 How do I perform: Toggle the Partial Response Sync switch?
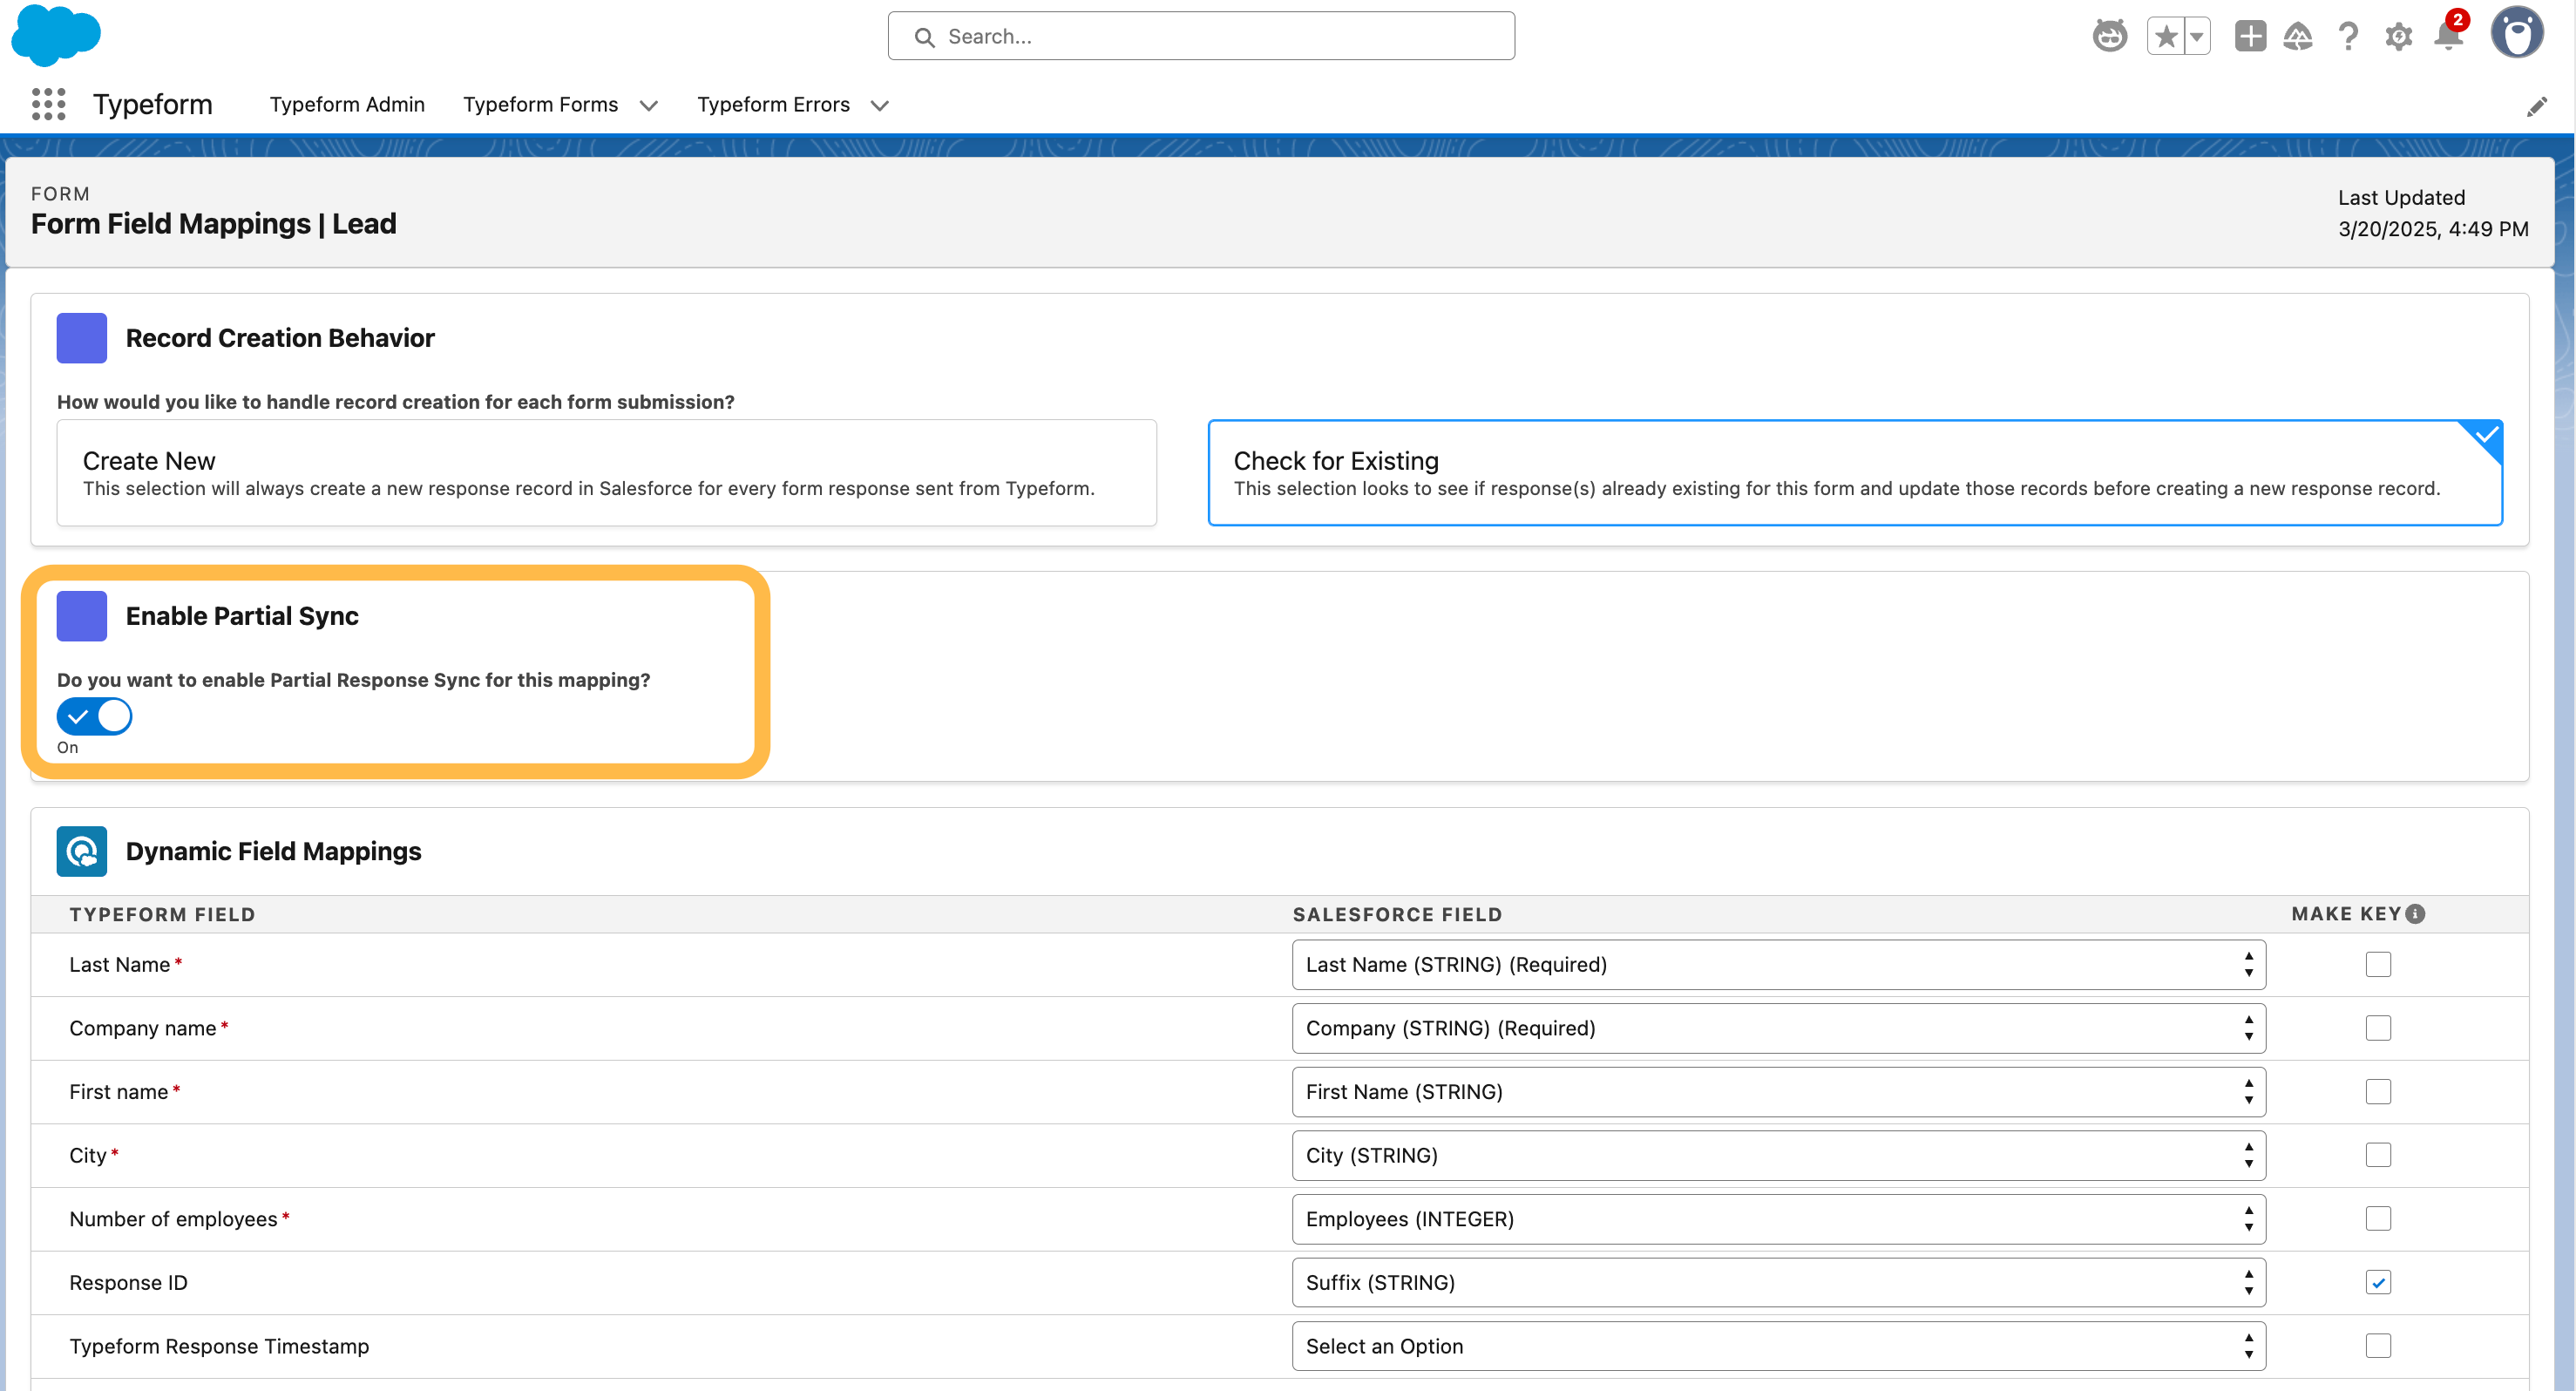[95, 716]
